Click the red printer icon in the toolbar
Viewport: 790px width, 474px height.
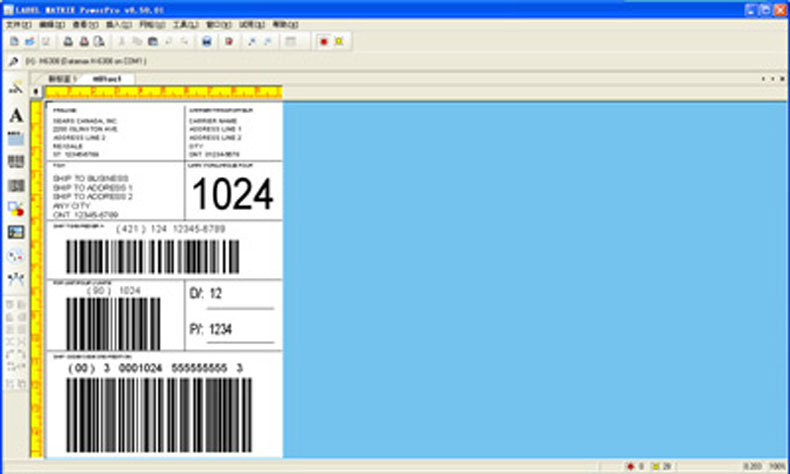84,41
